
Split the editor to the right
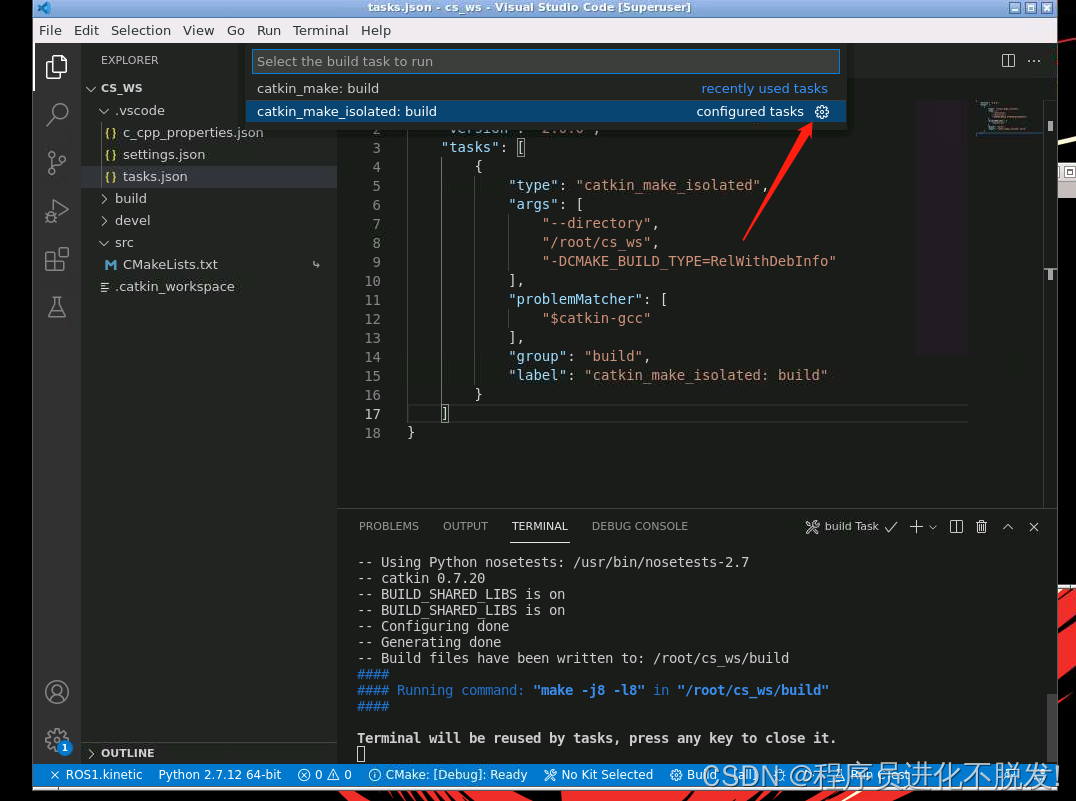point(1008,60)
